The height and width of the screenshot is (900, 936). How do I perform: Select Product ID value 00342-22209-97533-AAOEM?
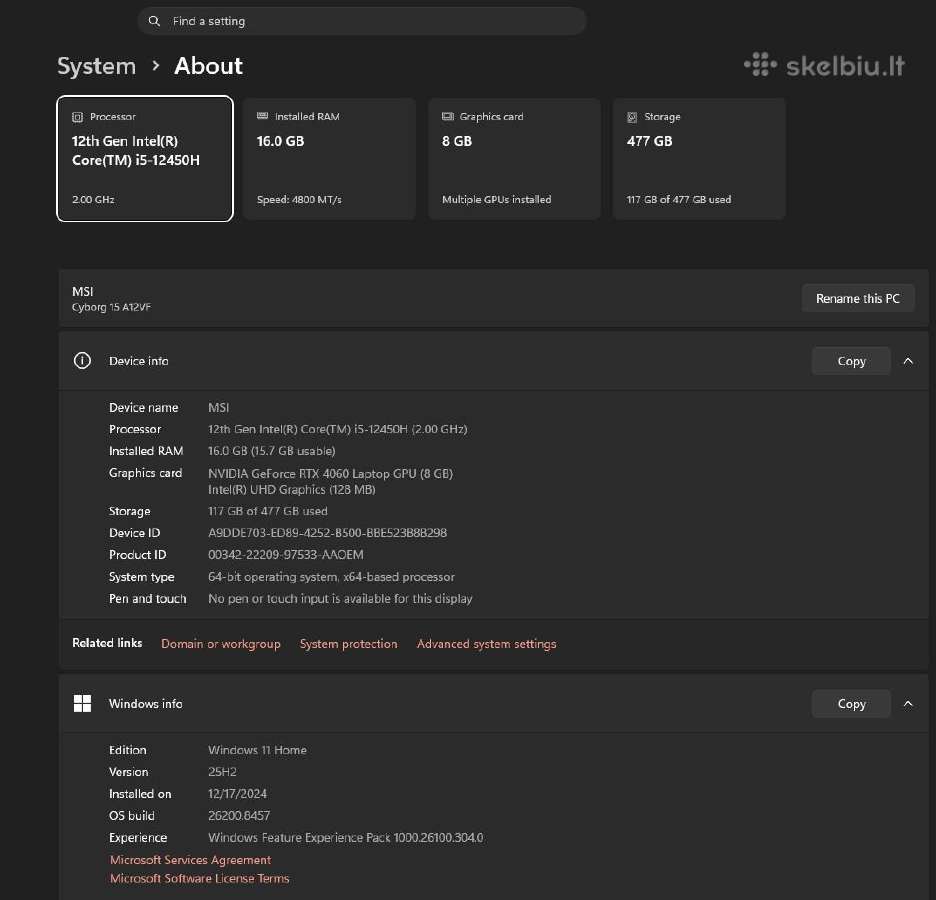pos(285,555)
